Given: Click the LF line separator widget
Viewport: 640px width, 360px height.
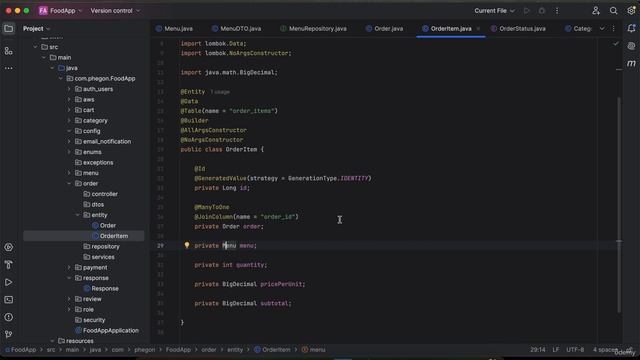Looking at the screenshot, I should pos(556,350).
